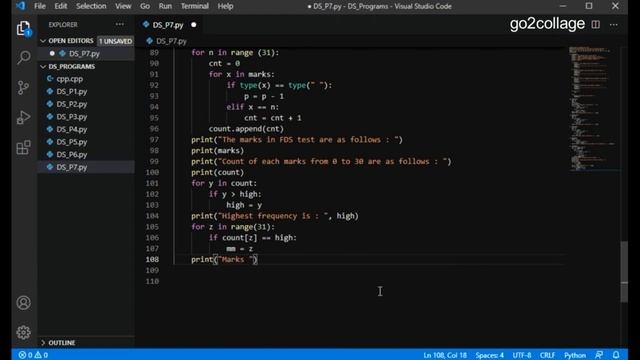Click the notifications bell in status bar
The image size is (640, 360).
click(x=616, y=355)
